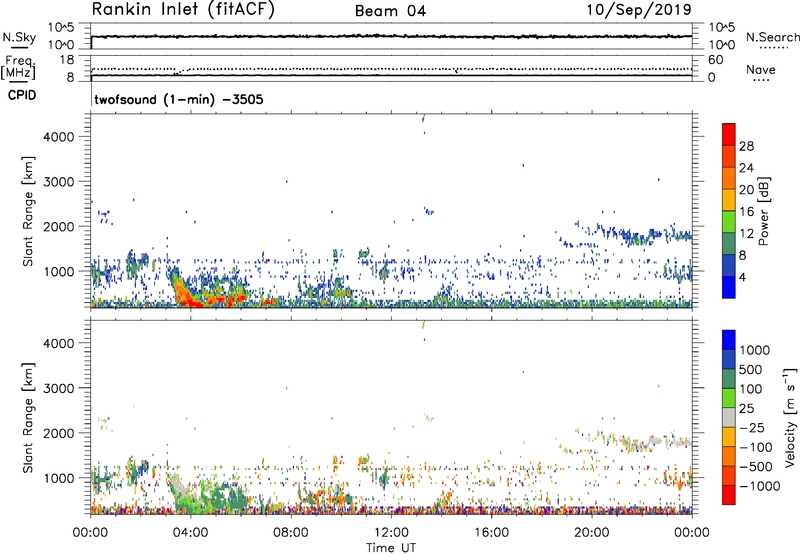This screenshot has width=800, height=554.
Task: Pick the blue top segment of Velocity colorbar
Action: click(x=729, y=340)
